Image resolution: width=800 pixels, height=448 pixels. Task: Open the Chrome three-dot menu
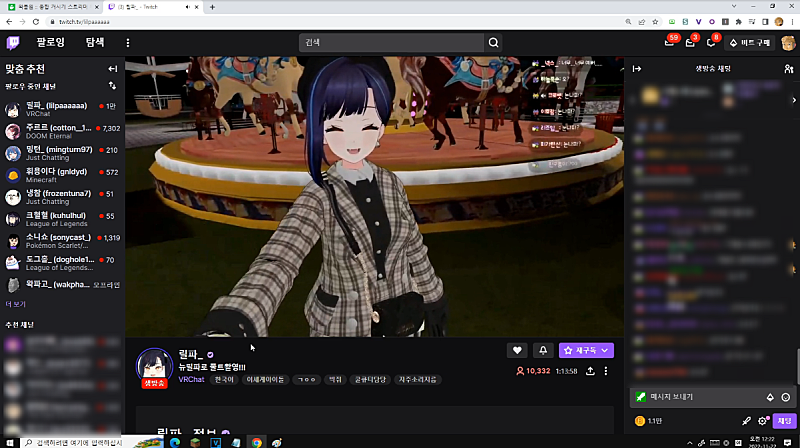(x=792, y=22)
